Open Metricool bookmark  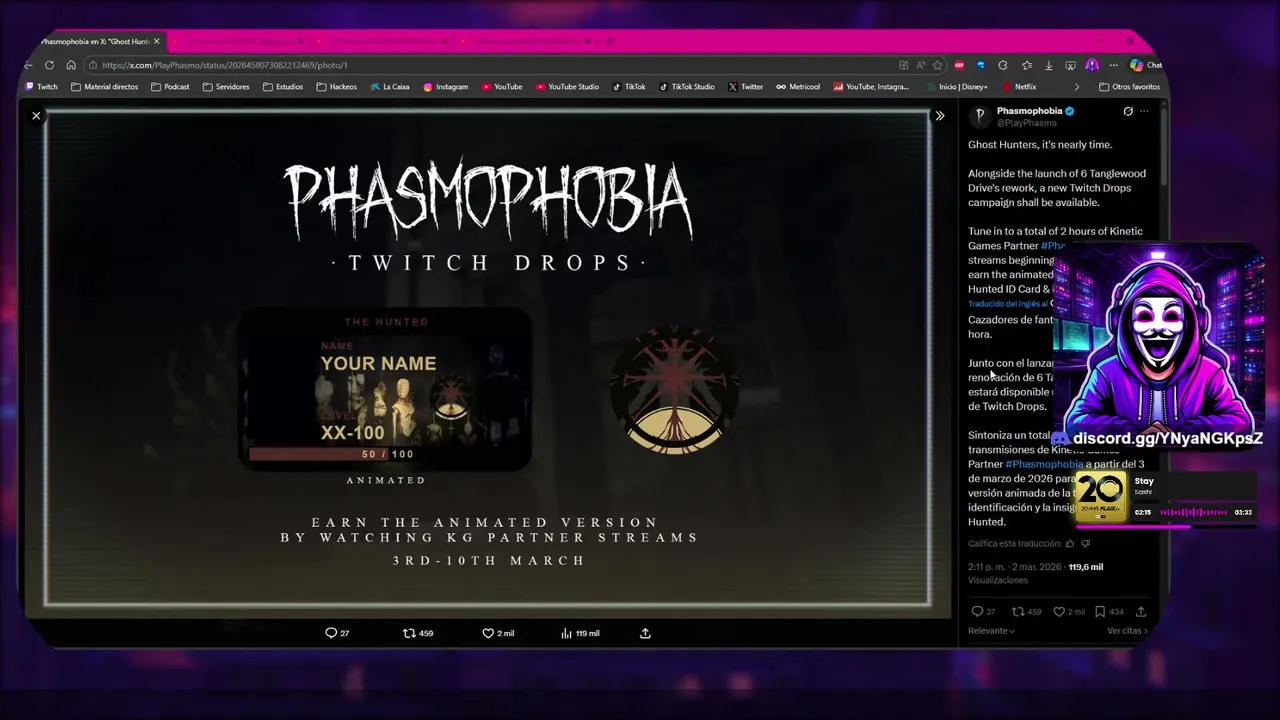point(798,87)
